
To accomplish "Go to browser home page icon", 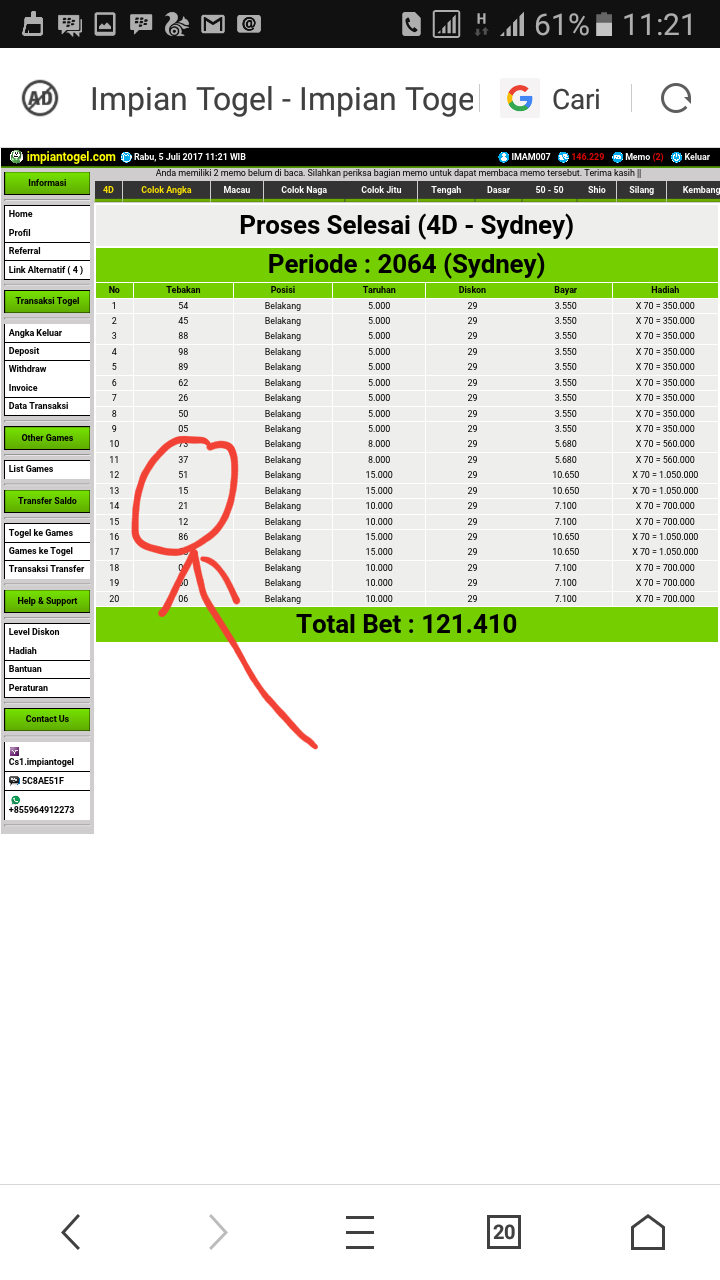I will (647, 1232).
